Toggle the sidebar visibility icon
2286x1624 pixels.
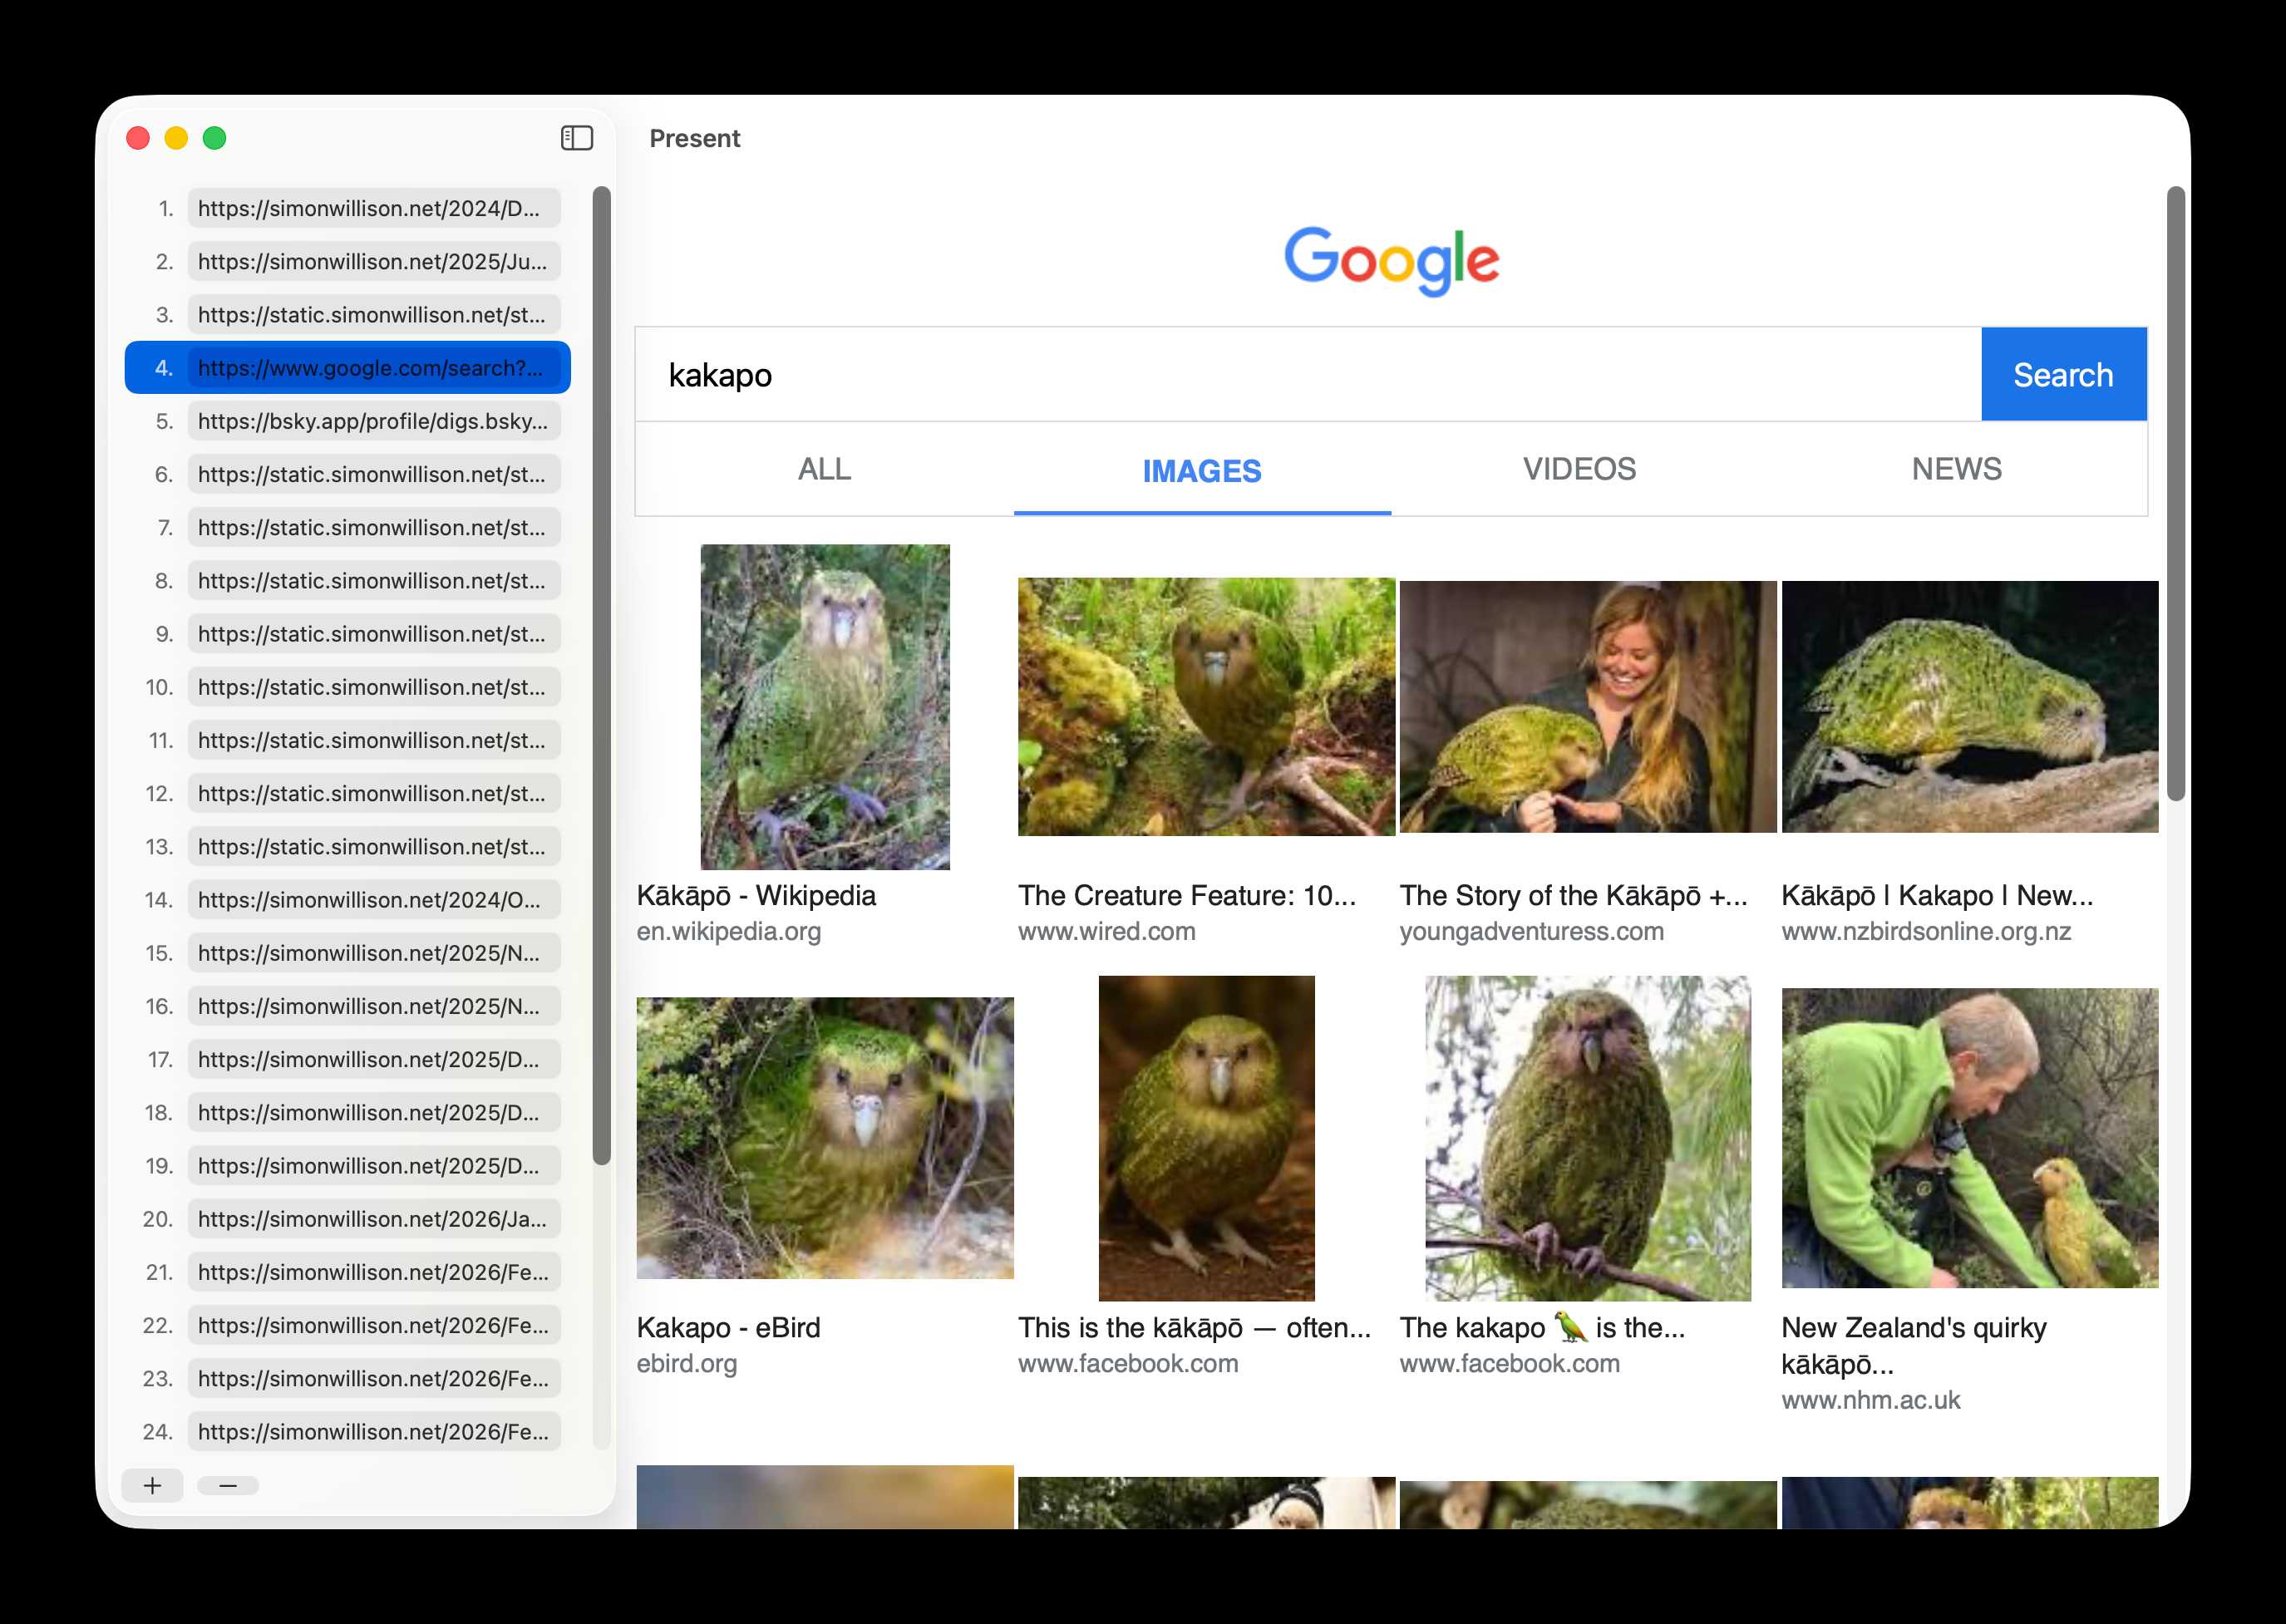pos(576,138)
